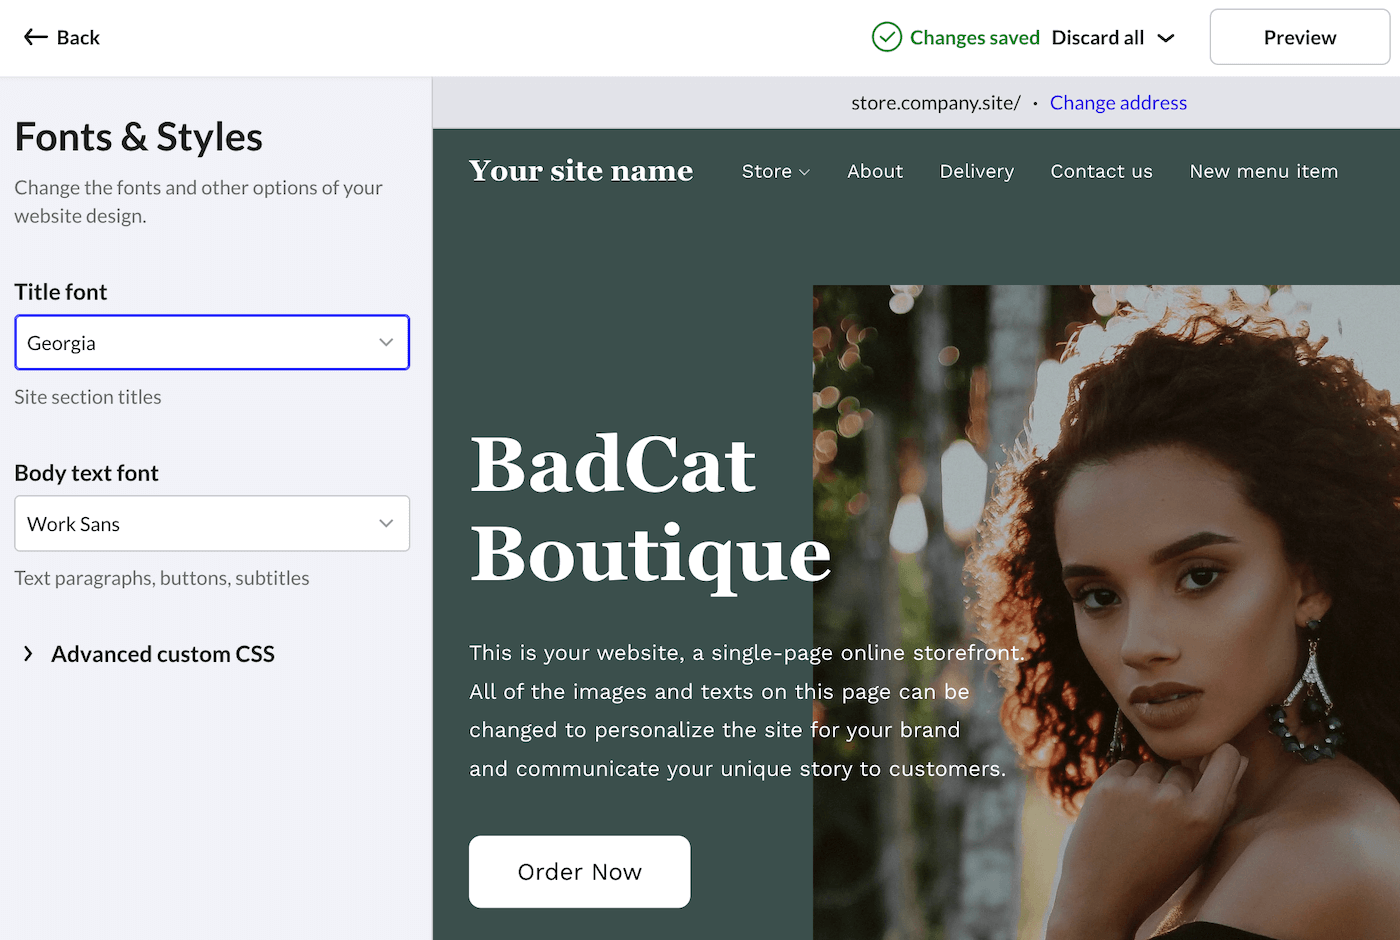Select New menu item in navigation
This screenshot has height=940, width=1400.
click(1264, 171)
